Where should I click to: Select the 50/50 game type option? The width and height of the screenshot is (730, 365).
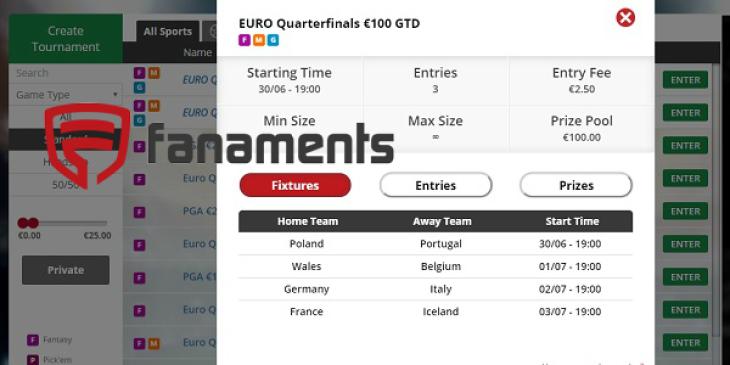(x=66, y=185)
